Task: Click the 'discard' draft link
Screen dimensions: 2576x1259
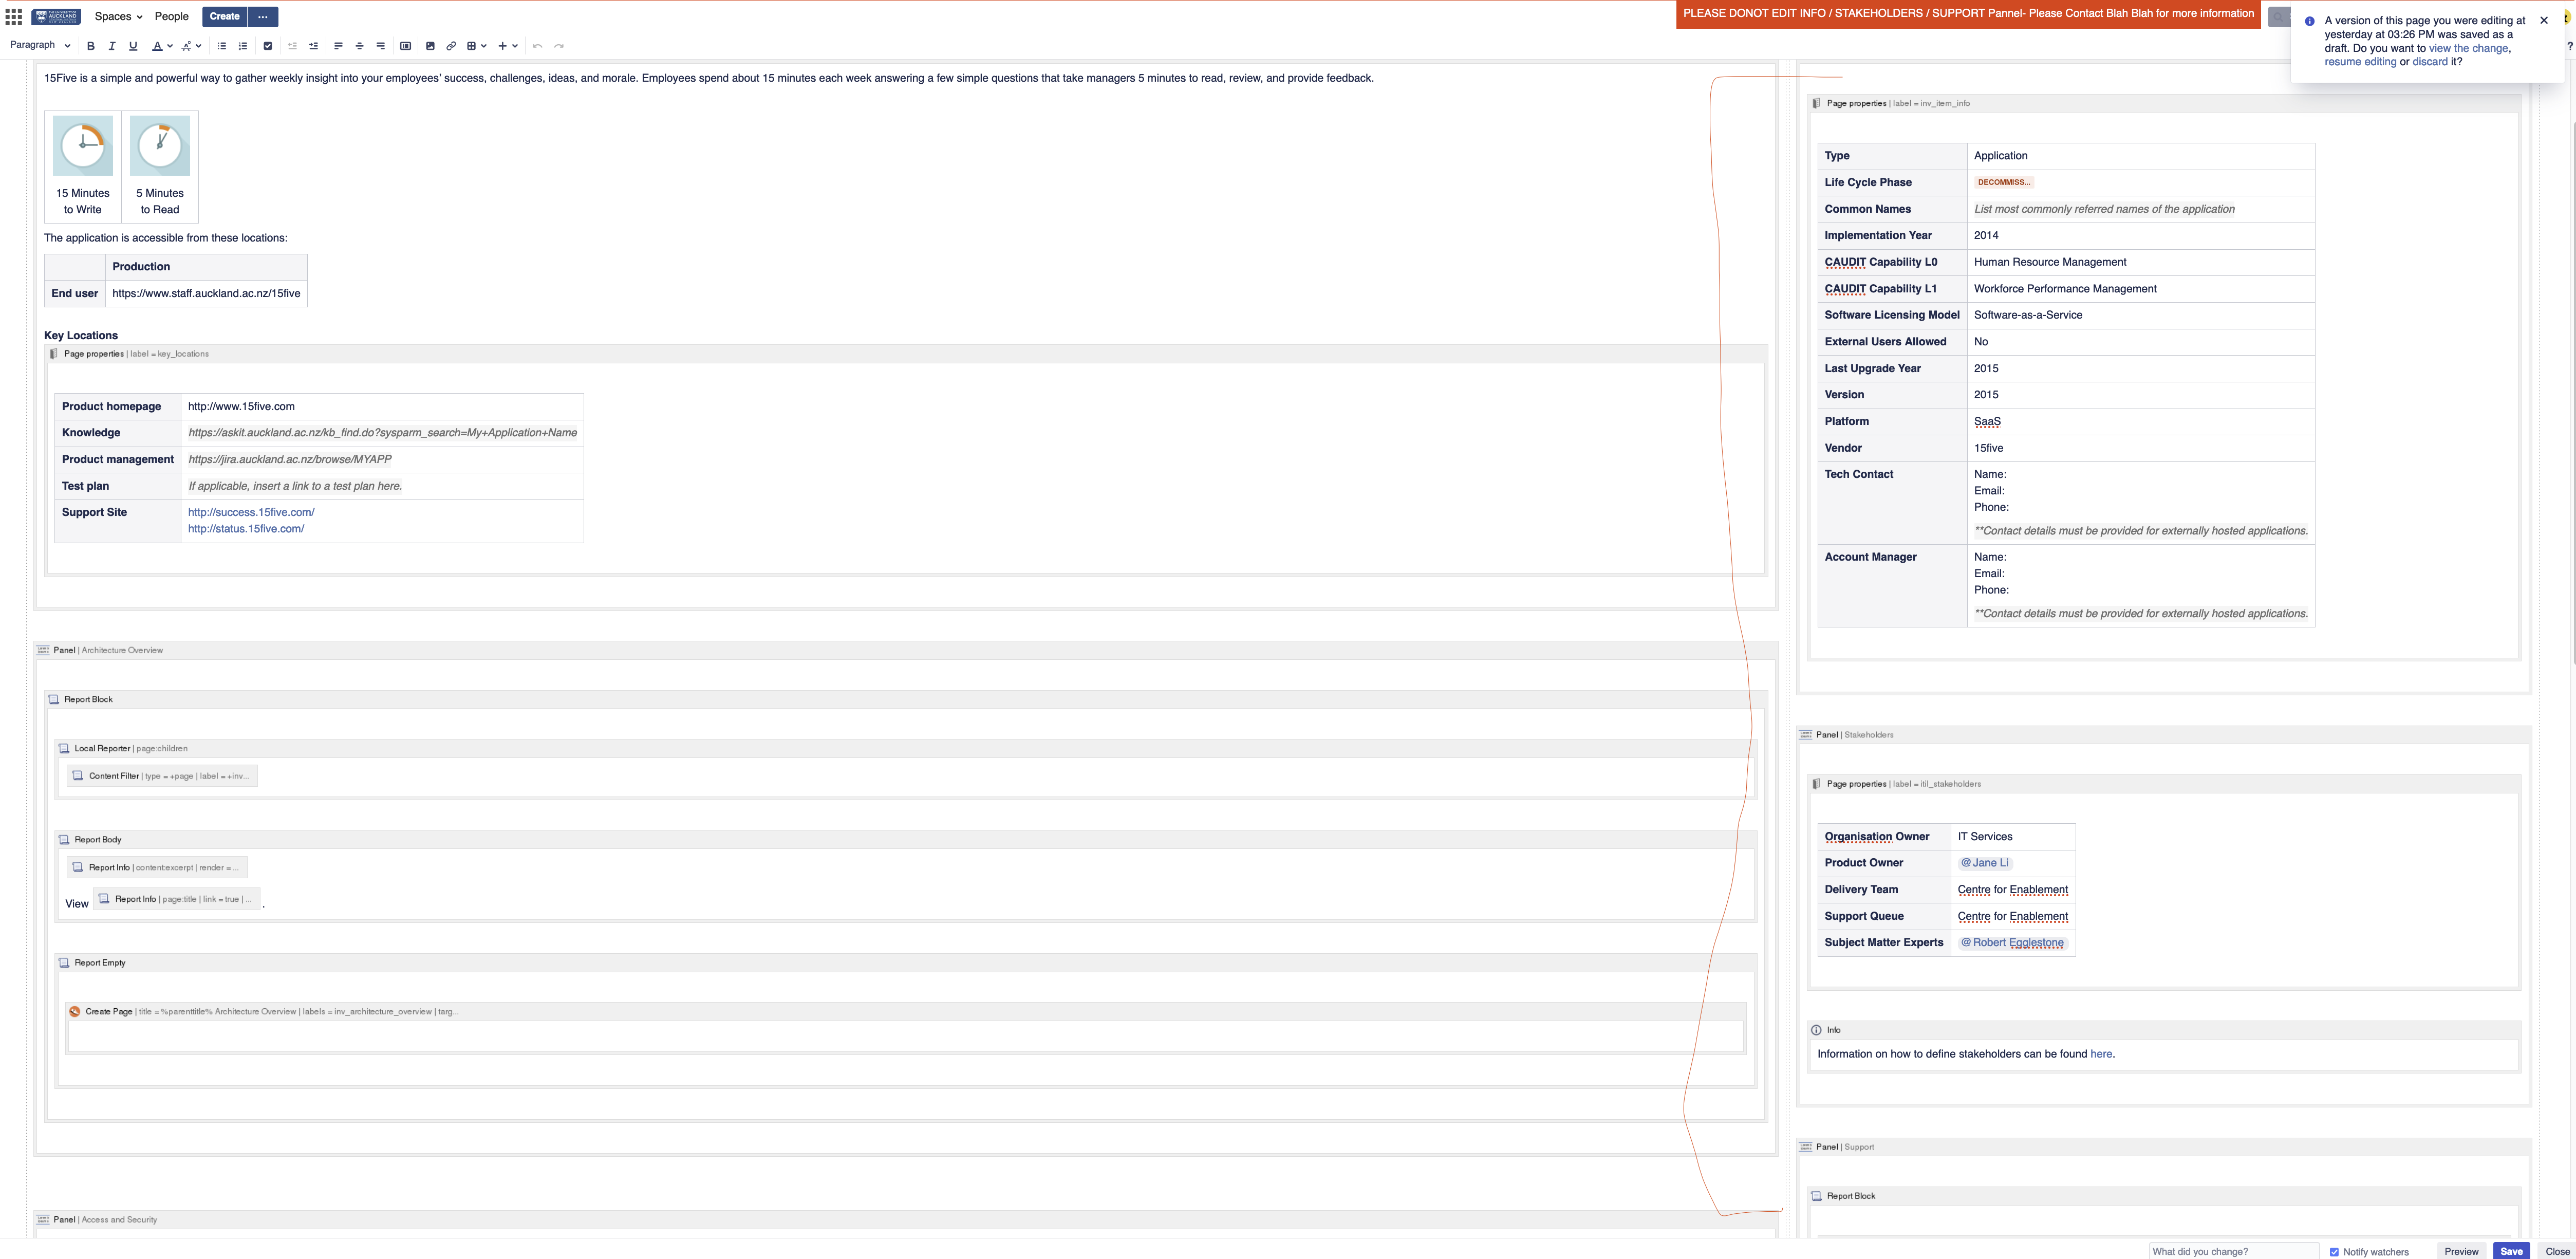Action: (2430, 62)
